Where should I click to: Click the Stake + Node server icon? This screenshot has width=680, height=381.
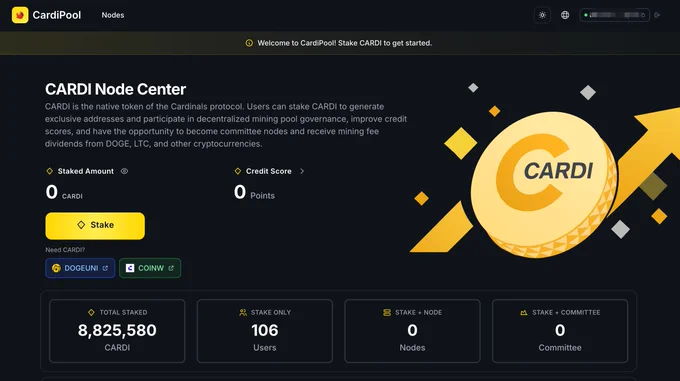(x=387, y=313)
